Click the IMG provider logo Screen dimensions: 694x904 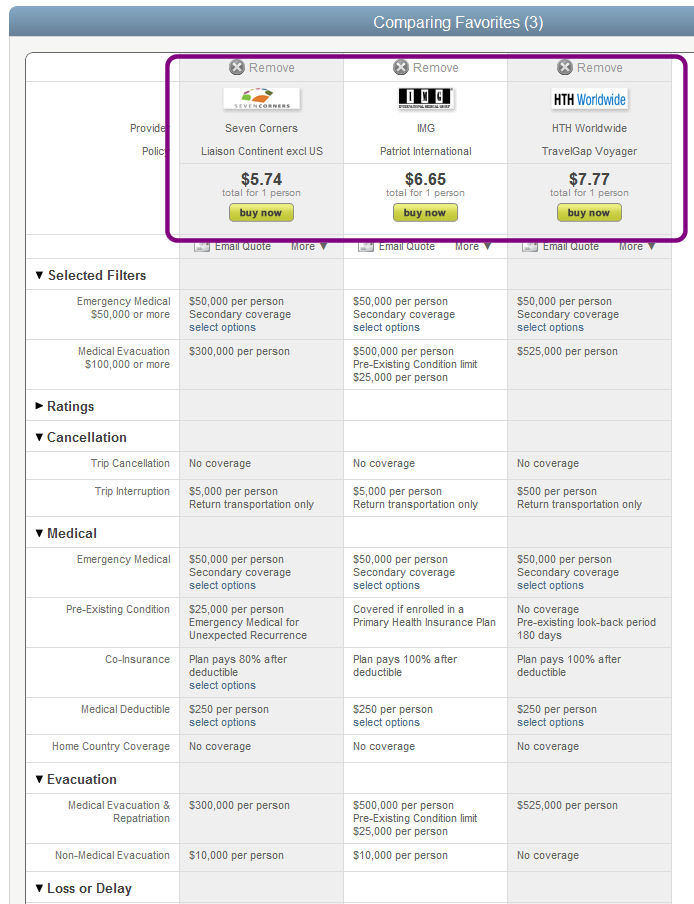425,99
